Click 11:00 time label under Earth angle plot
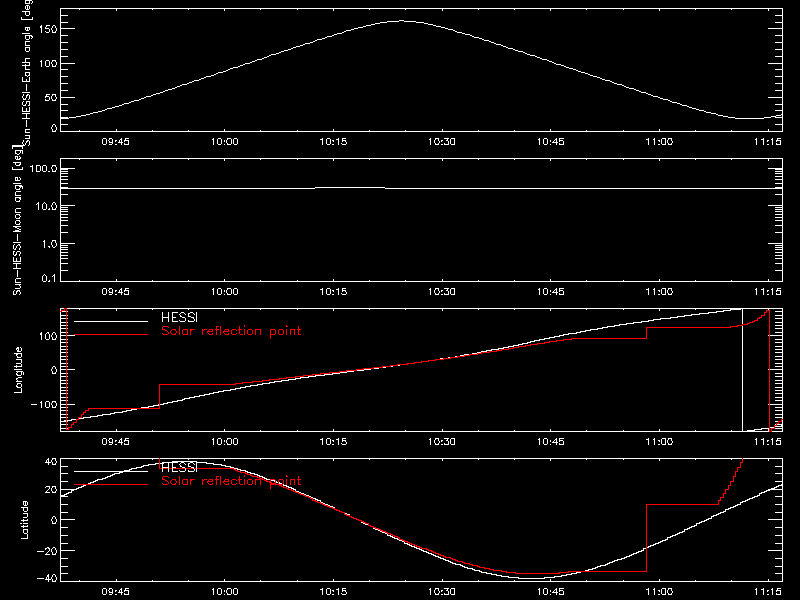 click(x=659, y=142)
